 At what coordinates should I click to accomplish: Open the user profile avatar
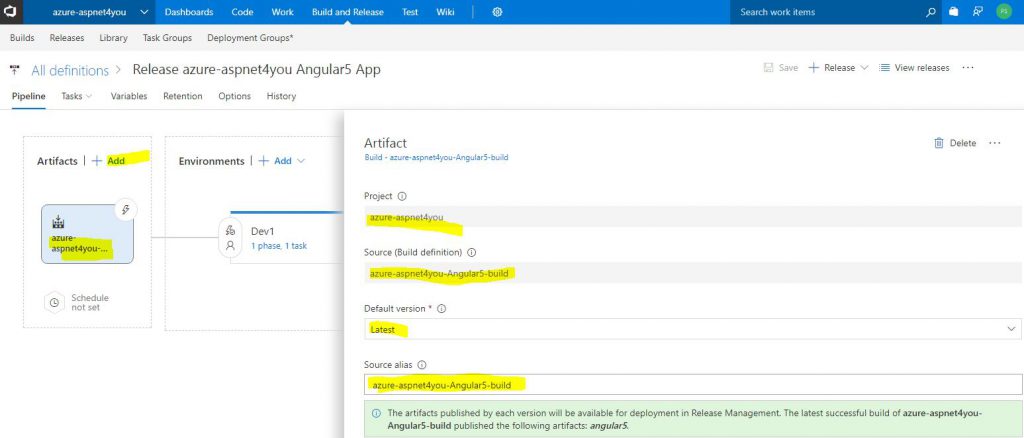[1003, 12]
